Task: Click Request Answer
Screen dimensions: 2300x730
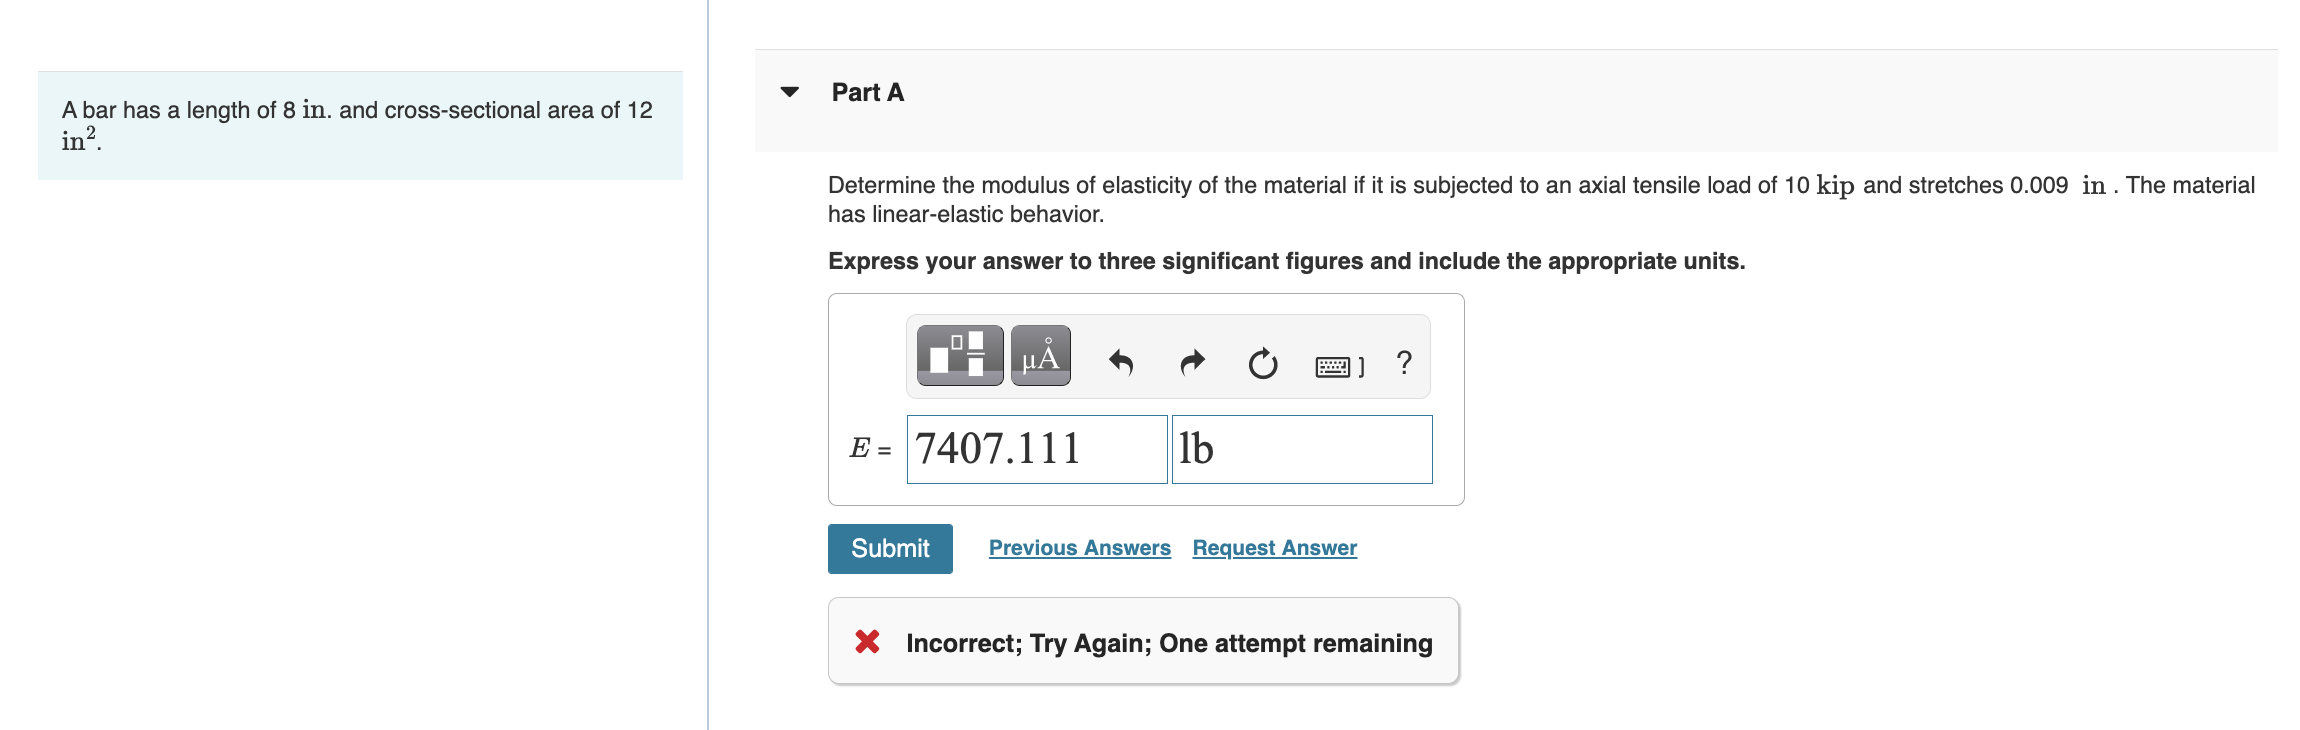Action: (x=1274, y=547)
